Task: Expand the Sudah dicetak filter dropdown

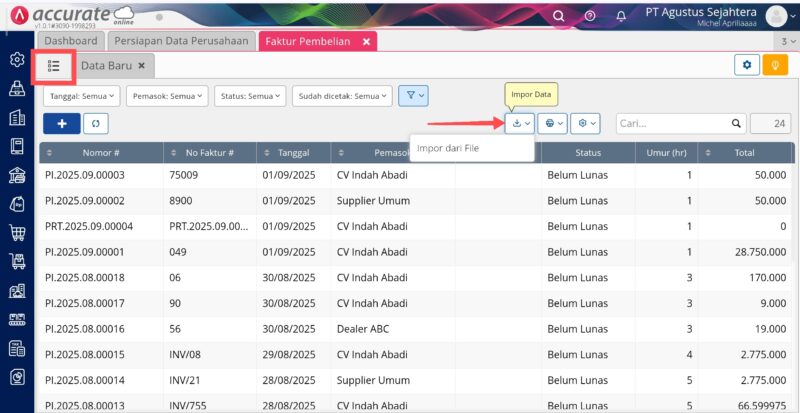Action: pos(341,96)
